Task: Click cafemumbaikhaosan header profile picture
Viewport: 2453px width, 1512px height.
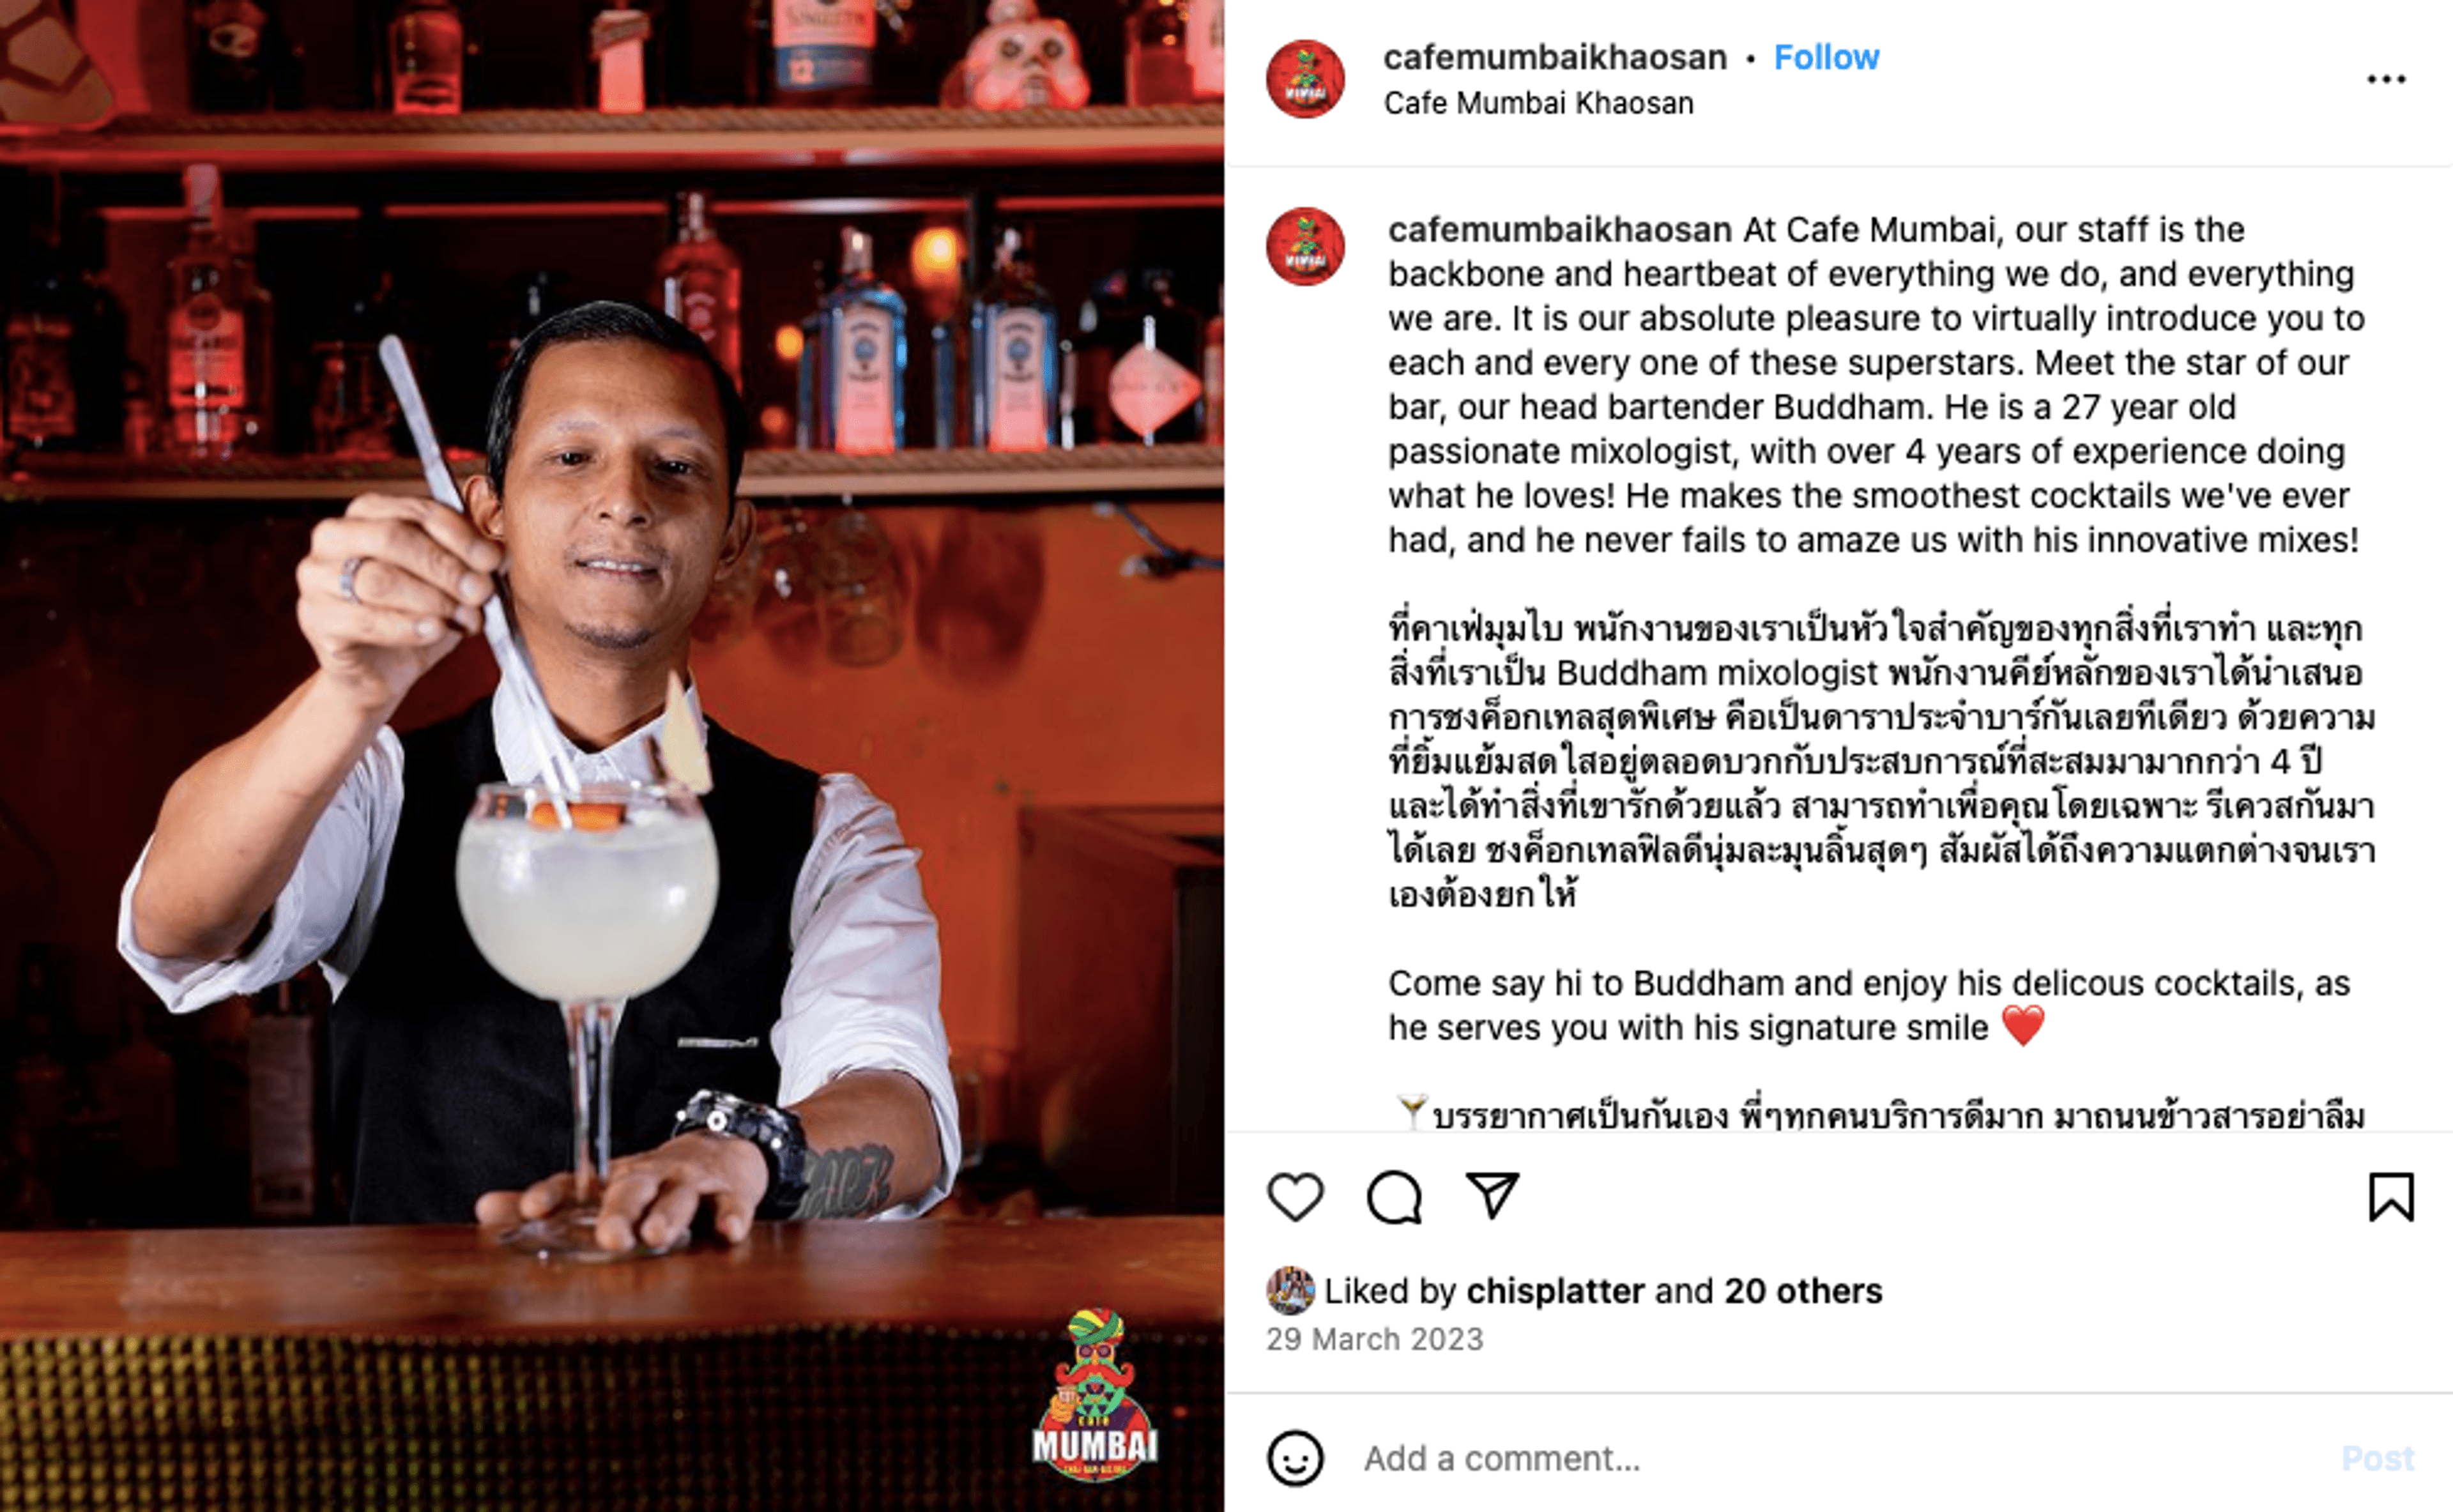Action: click(1305, 79)
